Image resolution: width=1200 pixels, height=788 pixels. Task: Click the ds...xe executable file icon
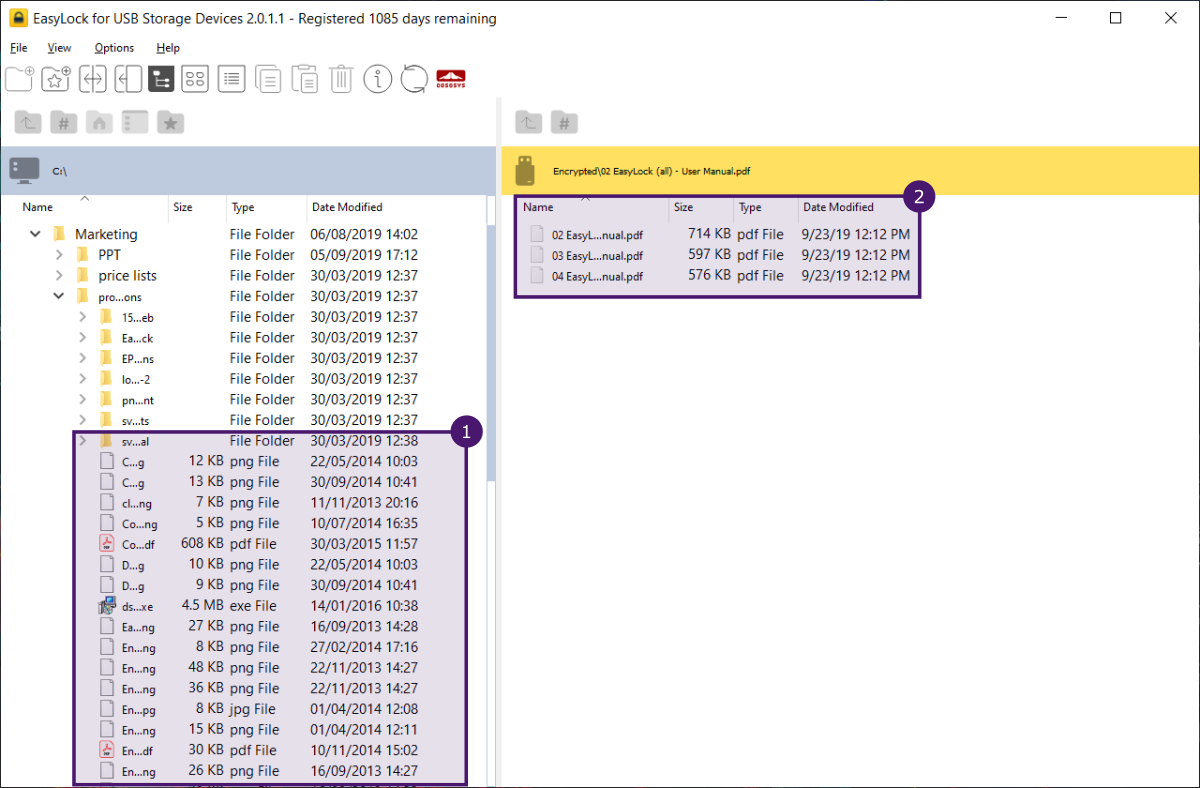(108, 605)
